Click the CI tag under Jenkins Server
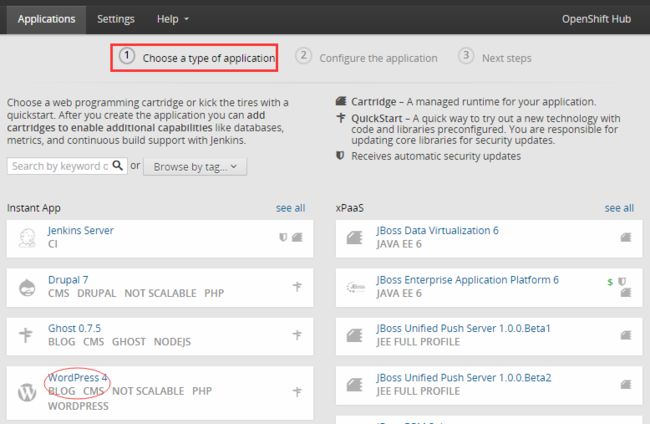650x424 pixels. tap(53, 244)
